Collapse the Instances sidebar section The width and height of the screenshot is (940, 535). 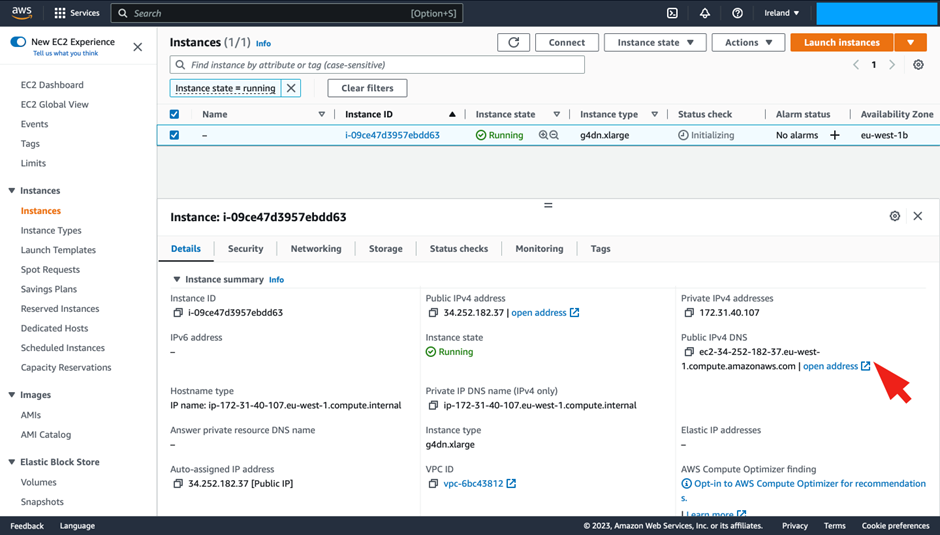click(x=11, y=191)
